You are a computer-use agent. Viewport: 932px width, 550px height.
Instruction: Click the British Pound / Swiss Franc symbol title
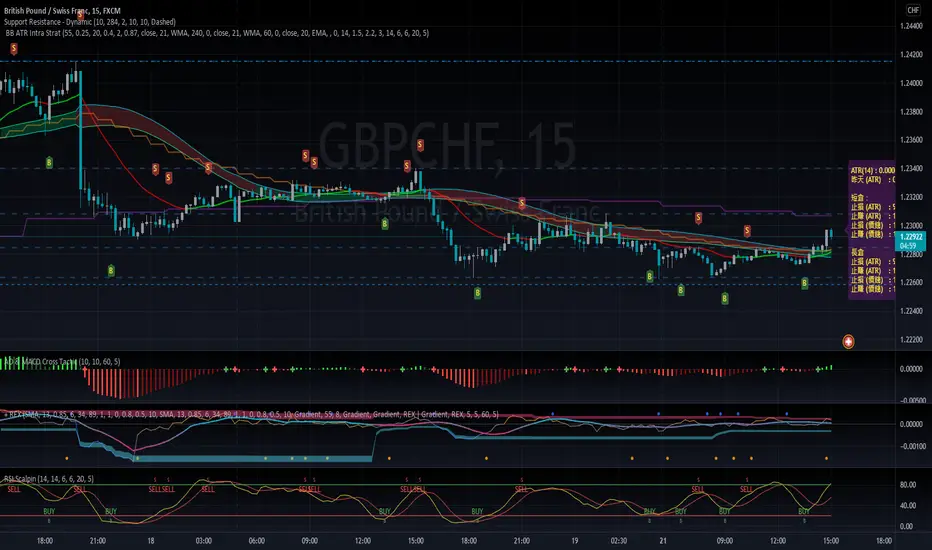click(x=62, y=9)
